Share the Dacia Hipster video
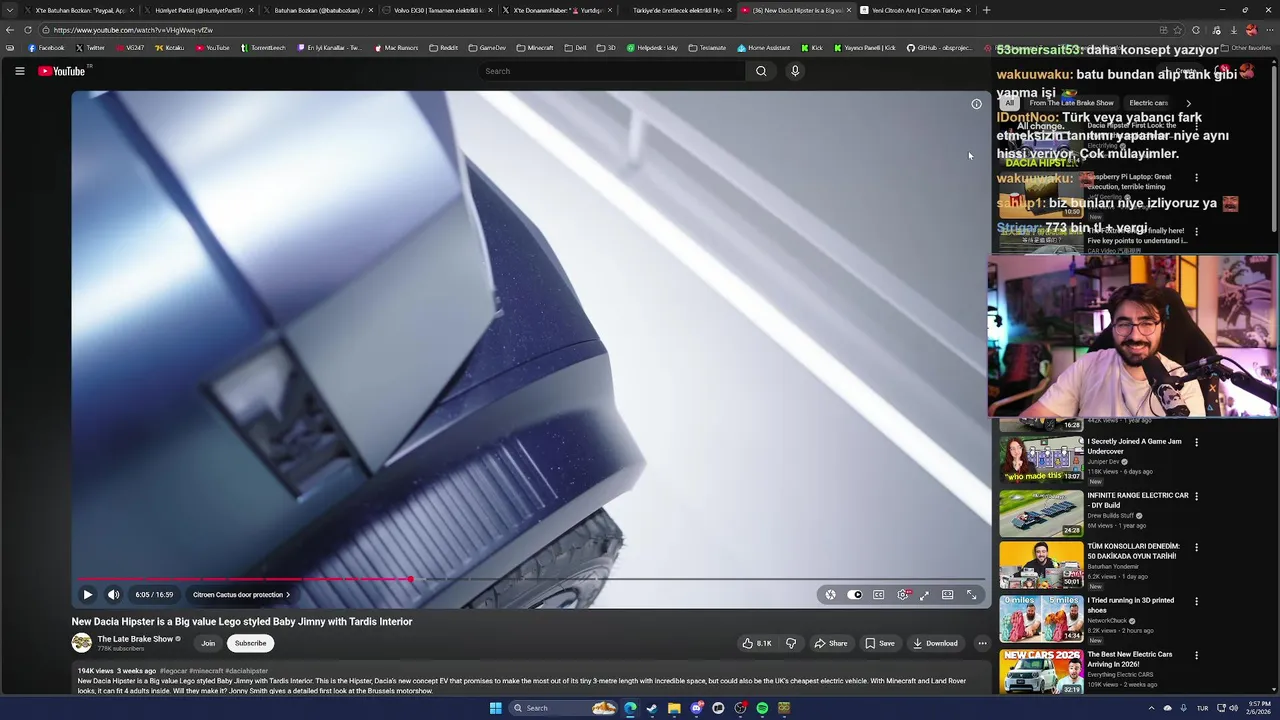 (830, 643)
